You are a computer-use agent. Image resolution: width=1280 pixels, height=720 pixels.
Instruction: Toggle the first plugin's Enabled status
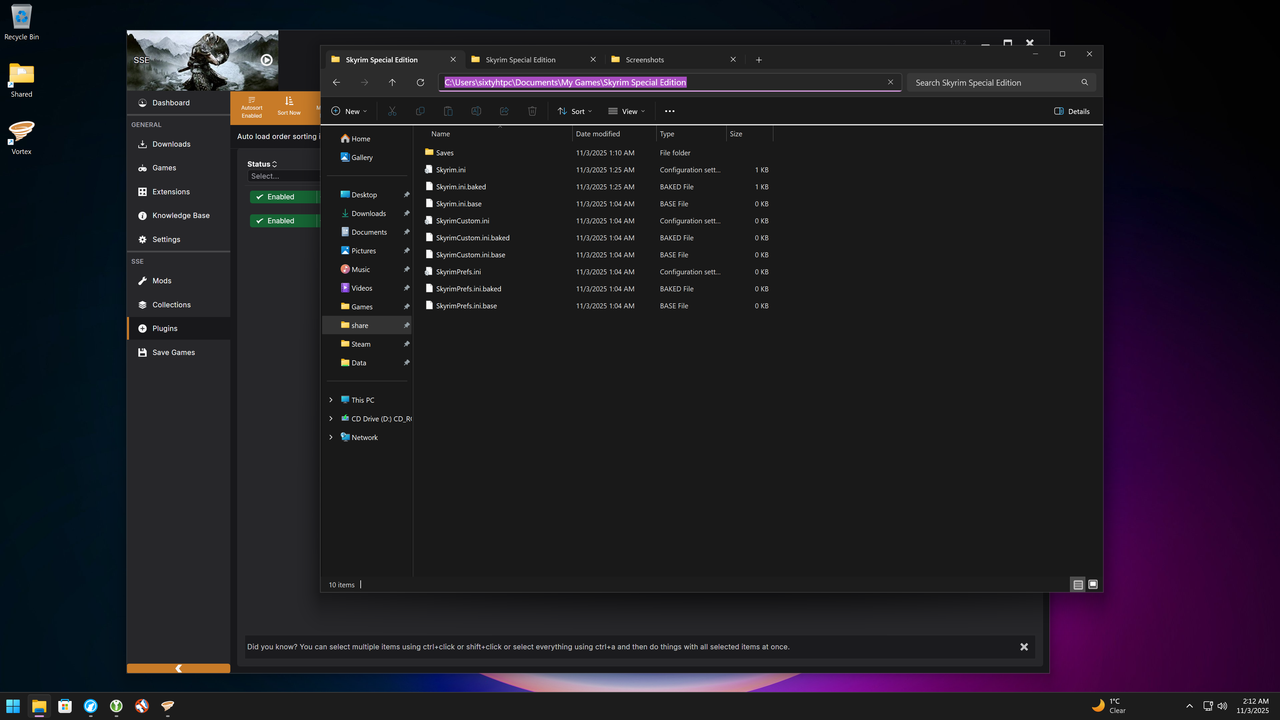(x=277, y=196)
